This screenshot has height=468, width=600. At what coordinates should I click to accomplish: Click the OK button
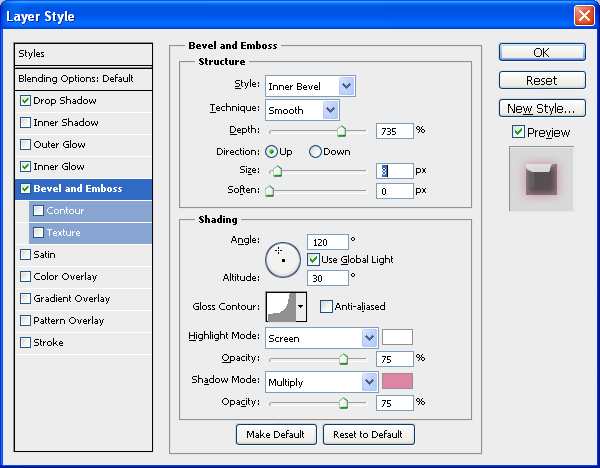tap(542, 52)
